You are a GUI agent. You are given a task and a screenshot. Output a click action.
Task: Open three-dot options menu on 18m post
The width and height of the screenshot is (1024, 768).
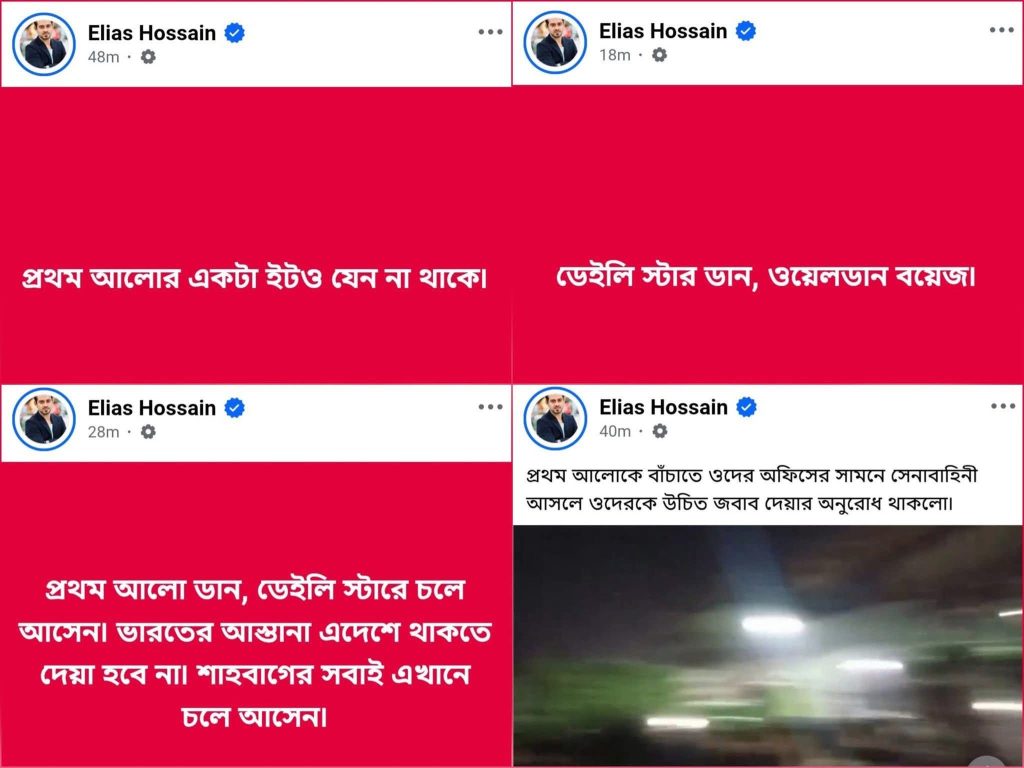1001,30
